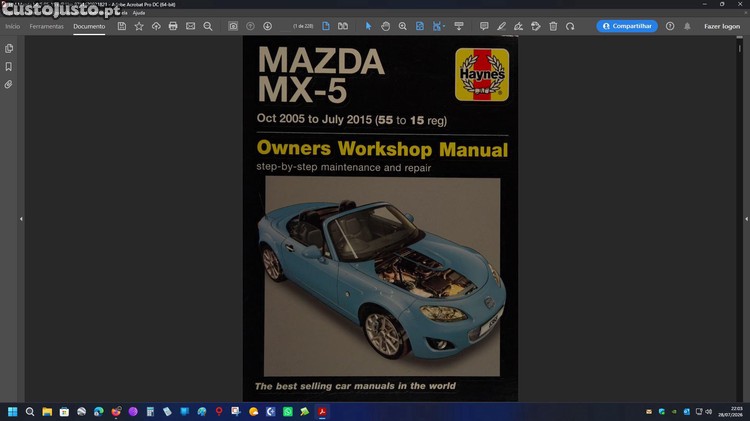Add a bookmark with the star icon
Screen dimensions: 750x421
[139, 26]
